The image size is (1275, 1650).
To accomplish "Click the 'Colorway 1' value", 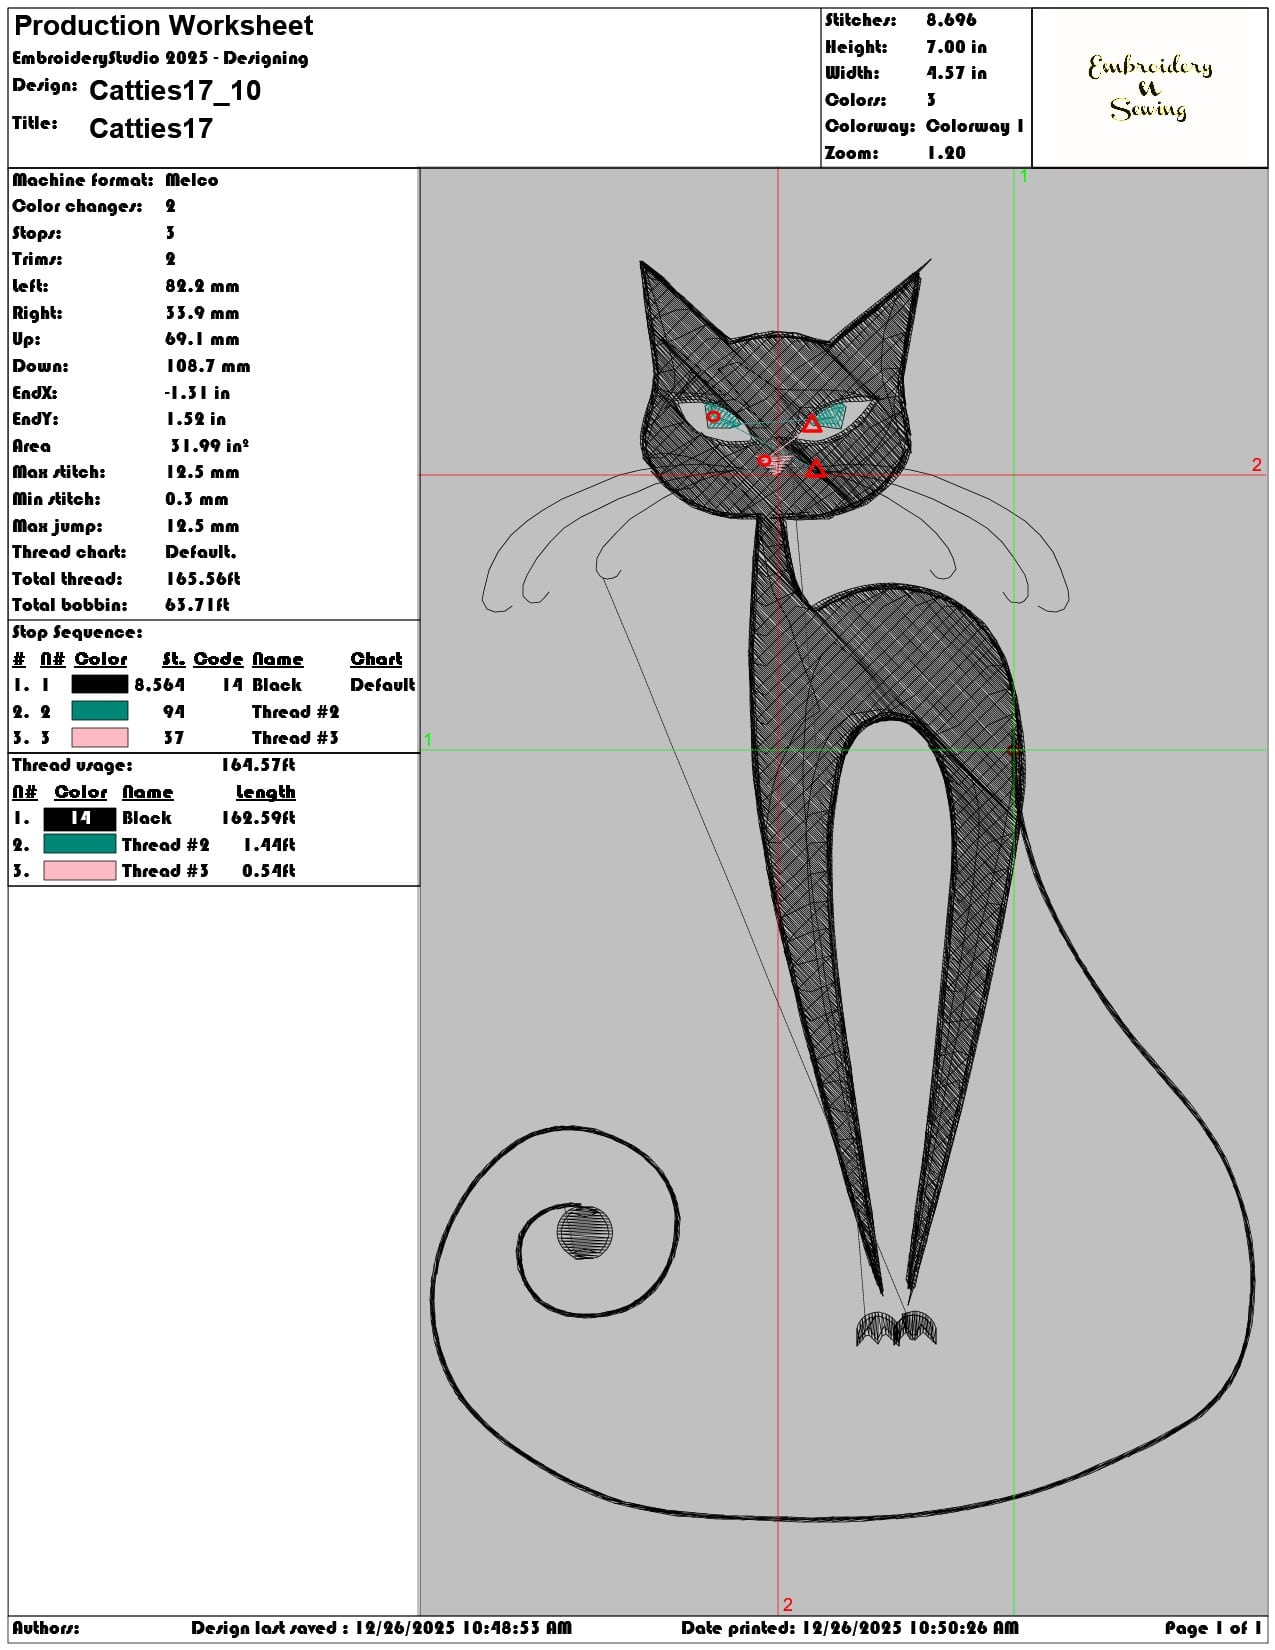I will click(975, 126).
